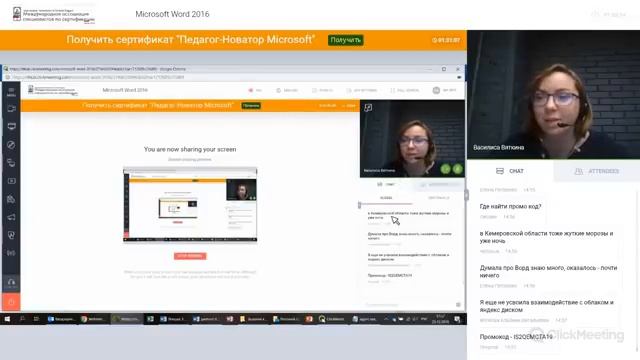Click the AV avatar icon in the shared-screen toolbar
Image resolution: width=640 pixels, height=360 pixels.
436,90
